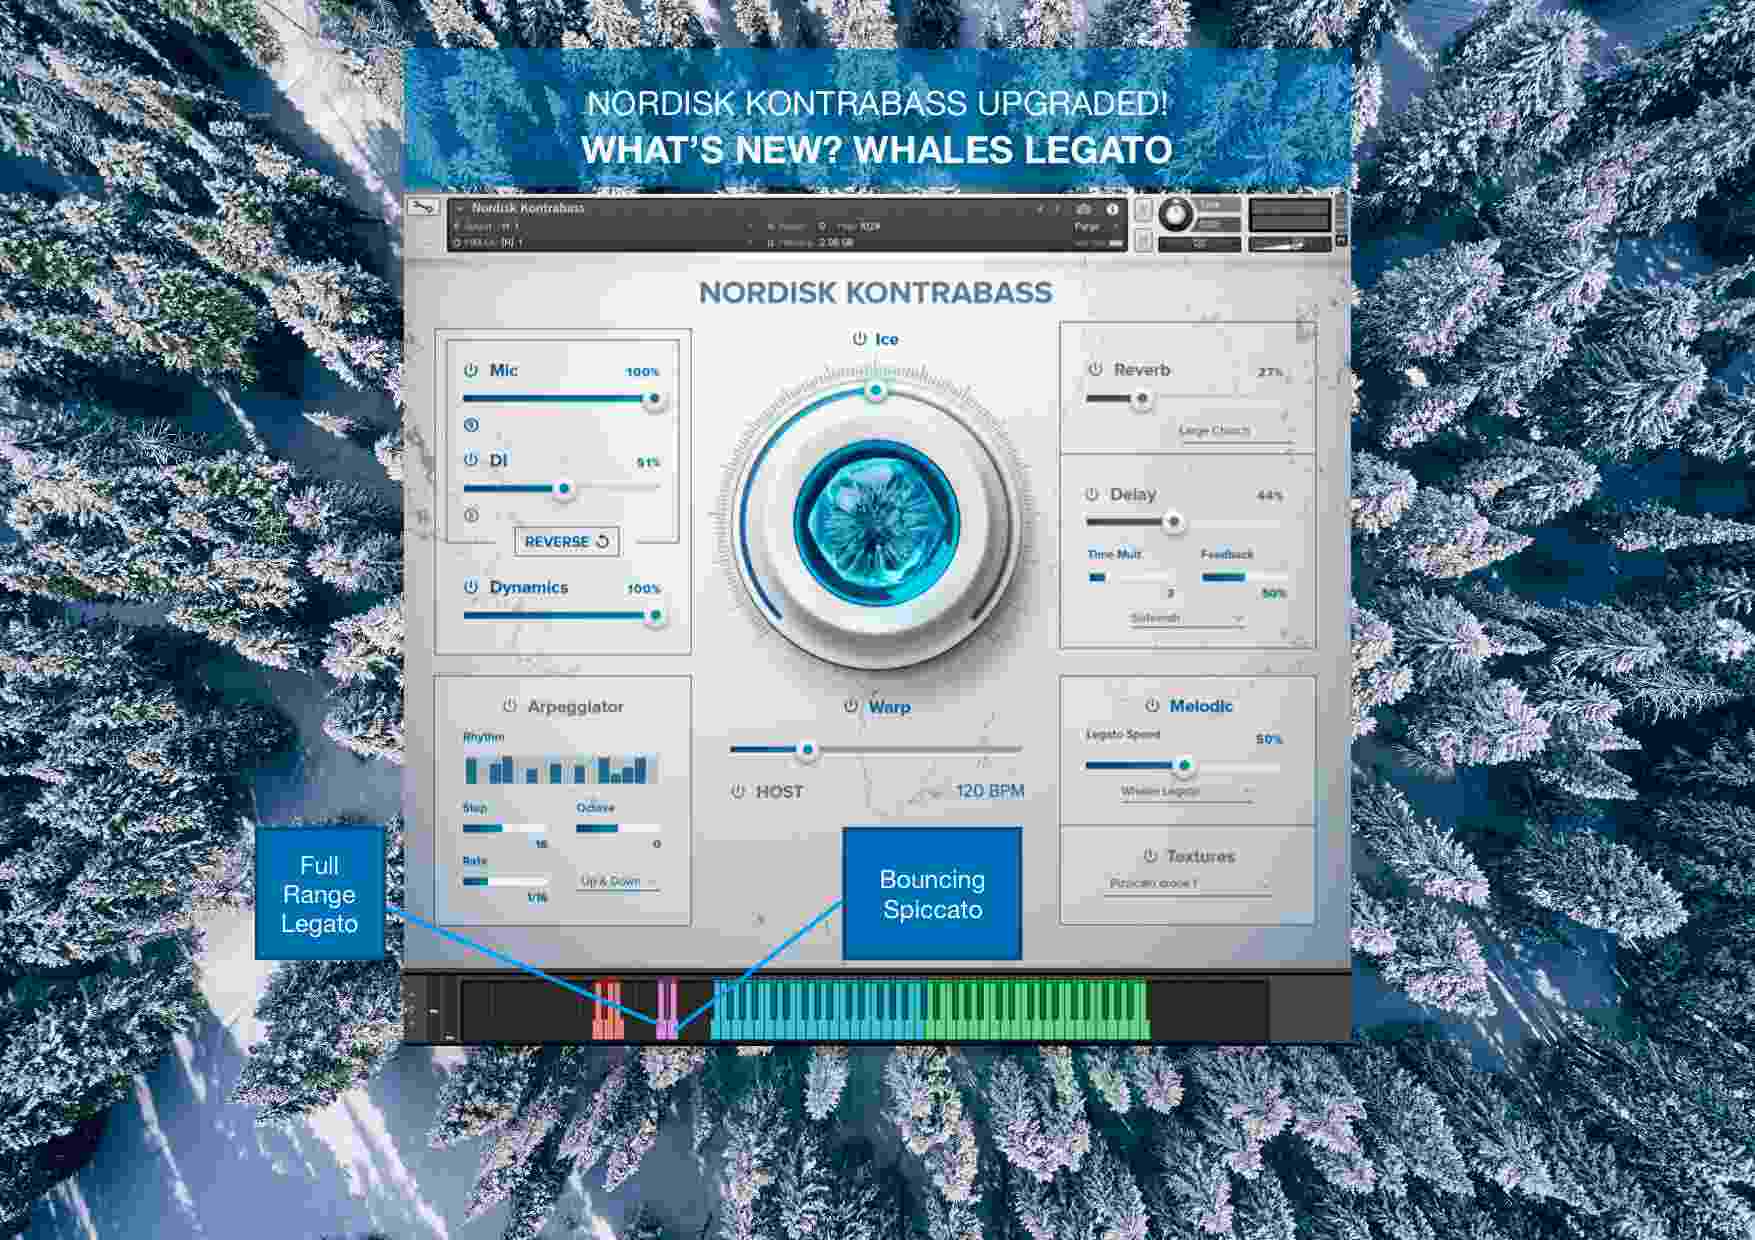This screenshot has width=1755, height=1240.
Task: Click the info icon in the instrument header
Action: click(x=1112, y=210)
